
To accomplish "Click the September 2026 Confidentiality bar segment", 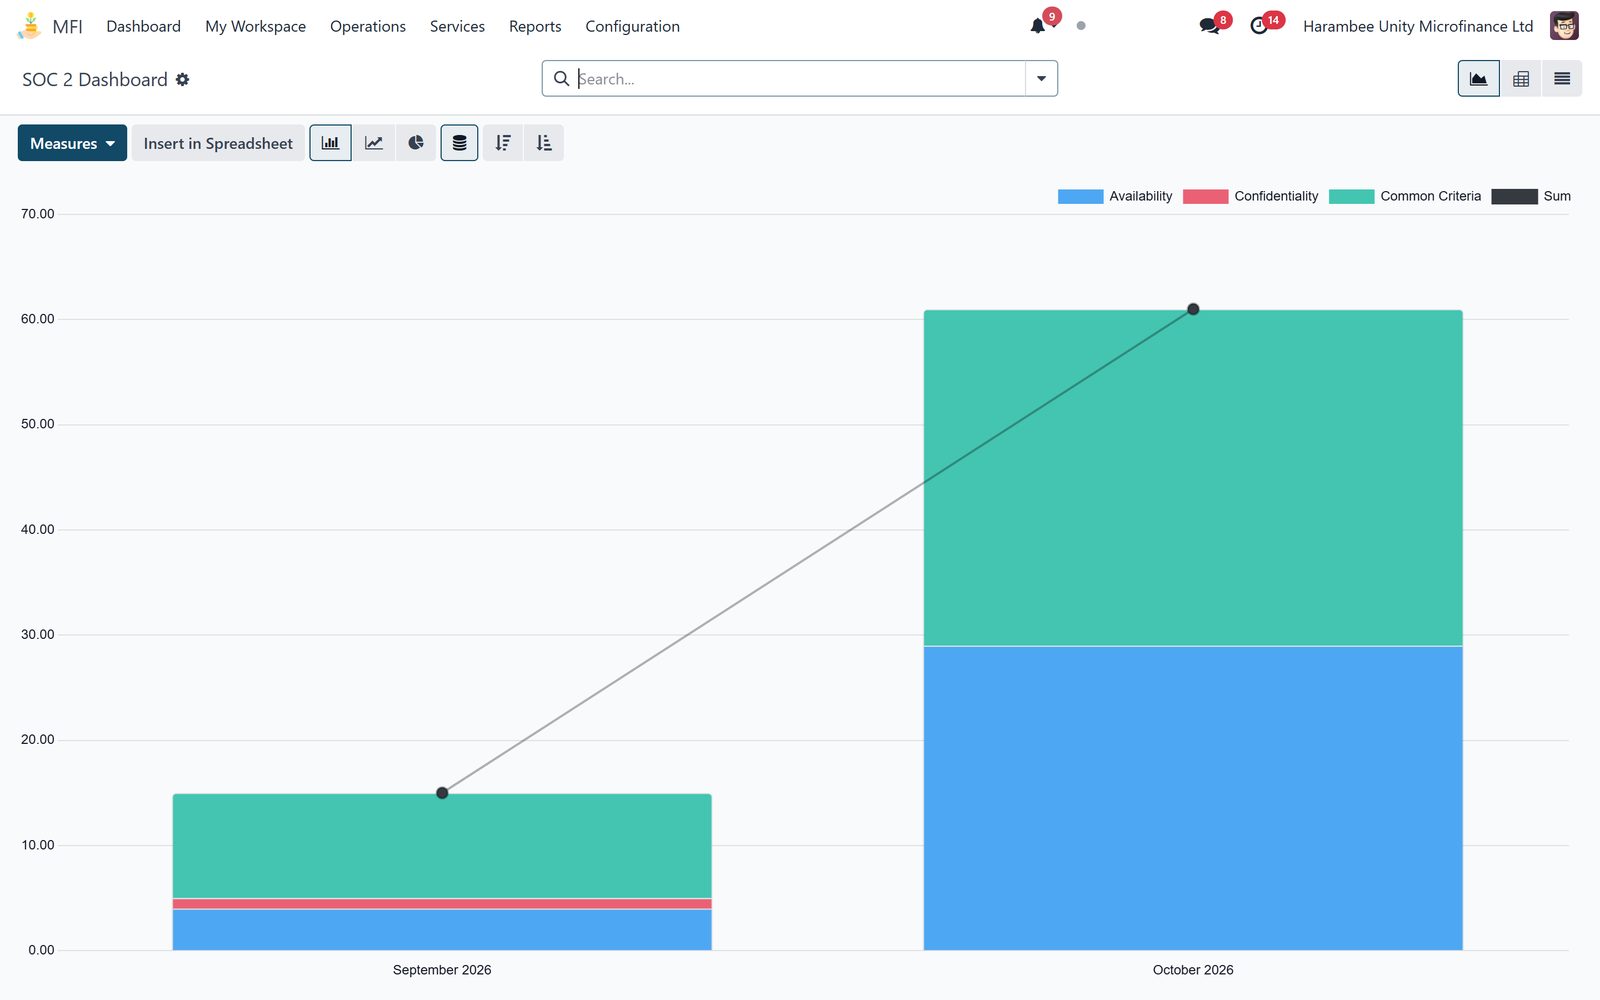I will [442, 904].
